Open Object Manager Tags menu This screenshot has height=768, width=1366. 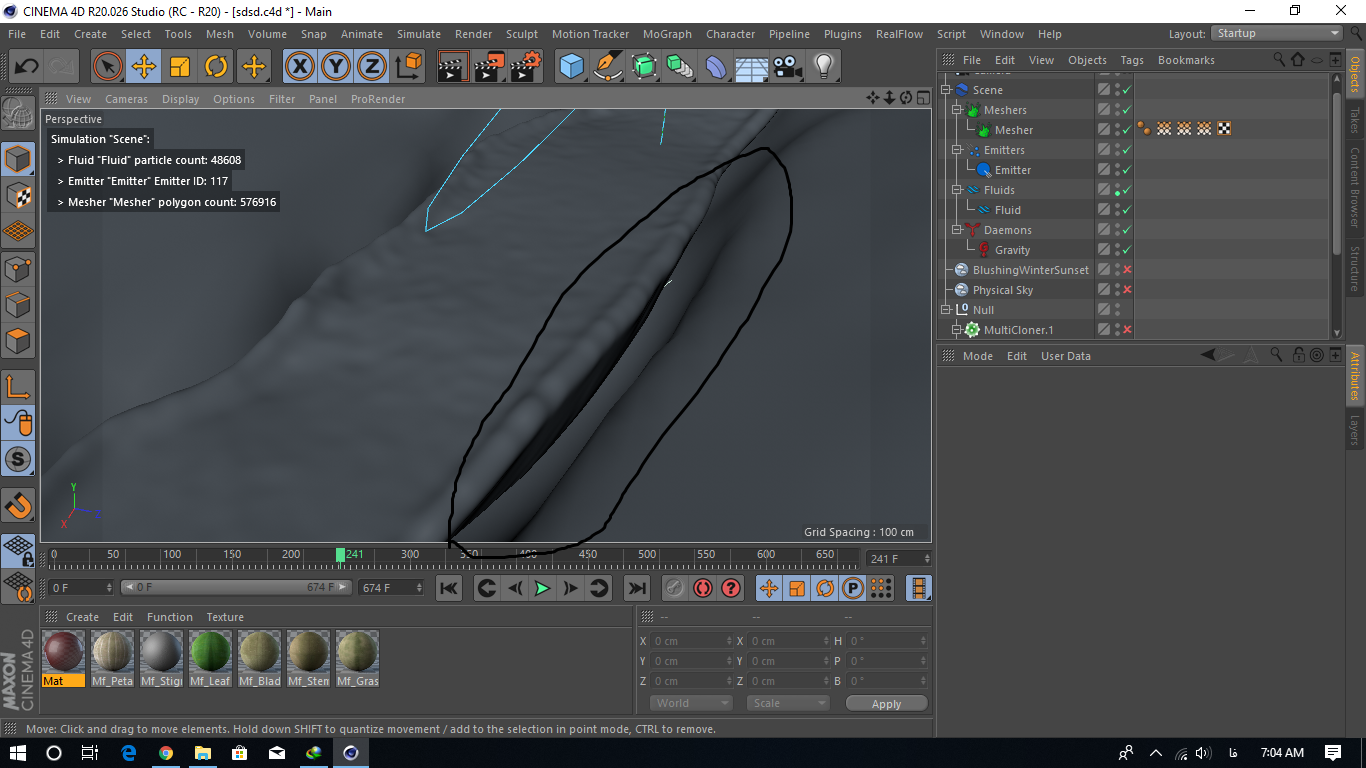pos(1132,60)
